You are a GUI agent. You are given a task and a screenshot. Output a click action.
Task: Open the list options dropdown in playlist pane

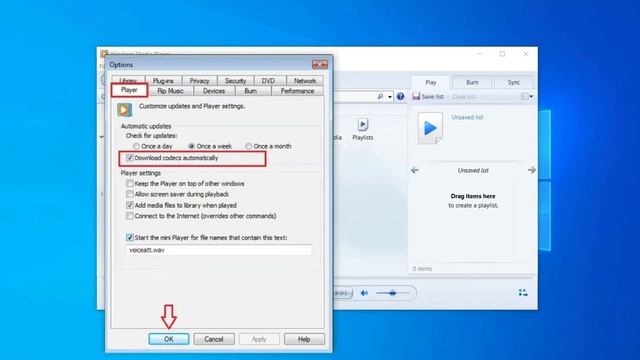pyautogui.click(x=527, y=96)
